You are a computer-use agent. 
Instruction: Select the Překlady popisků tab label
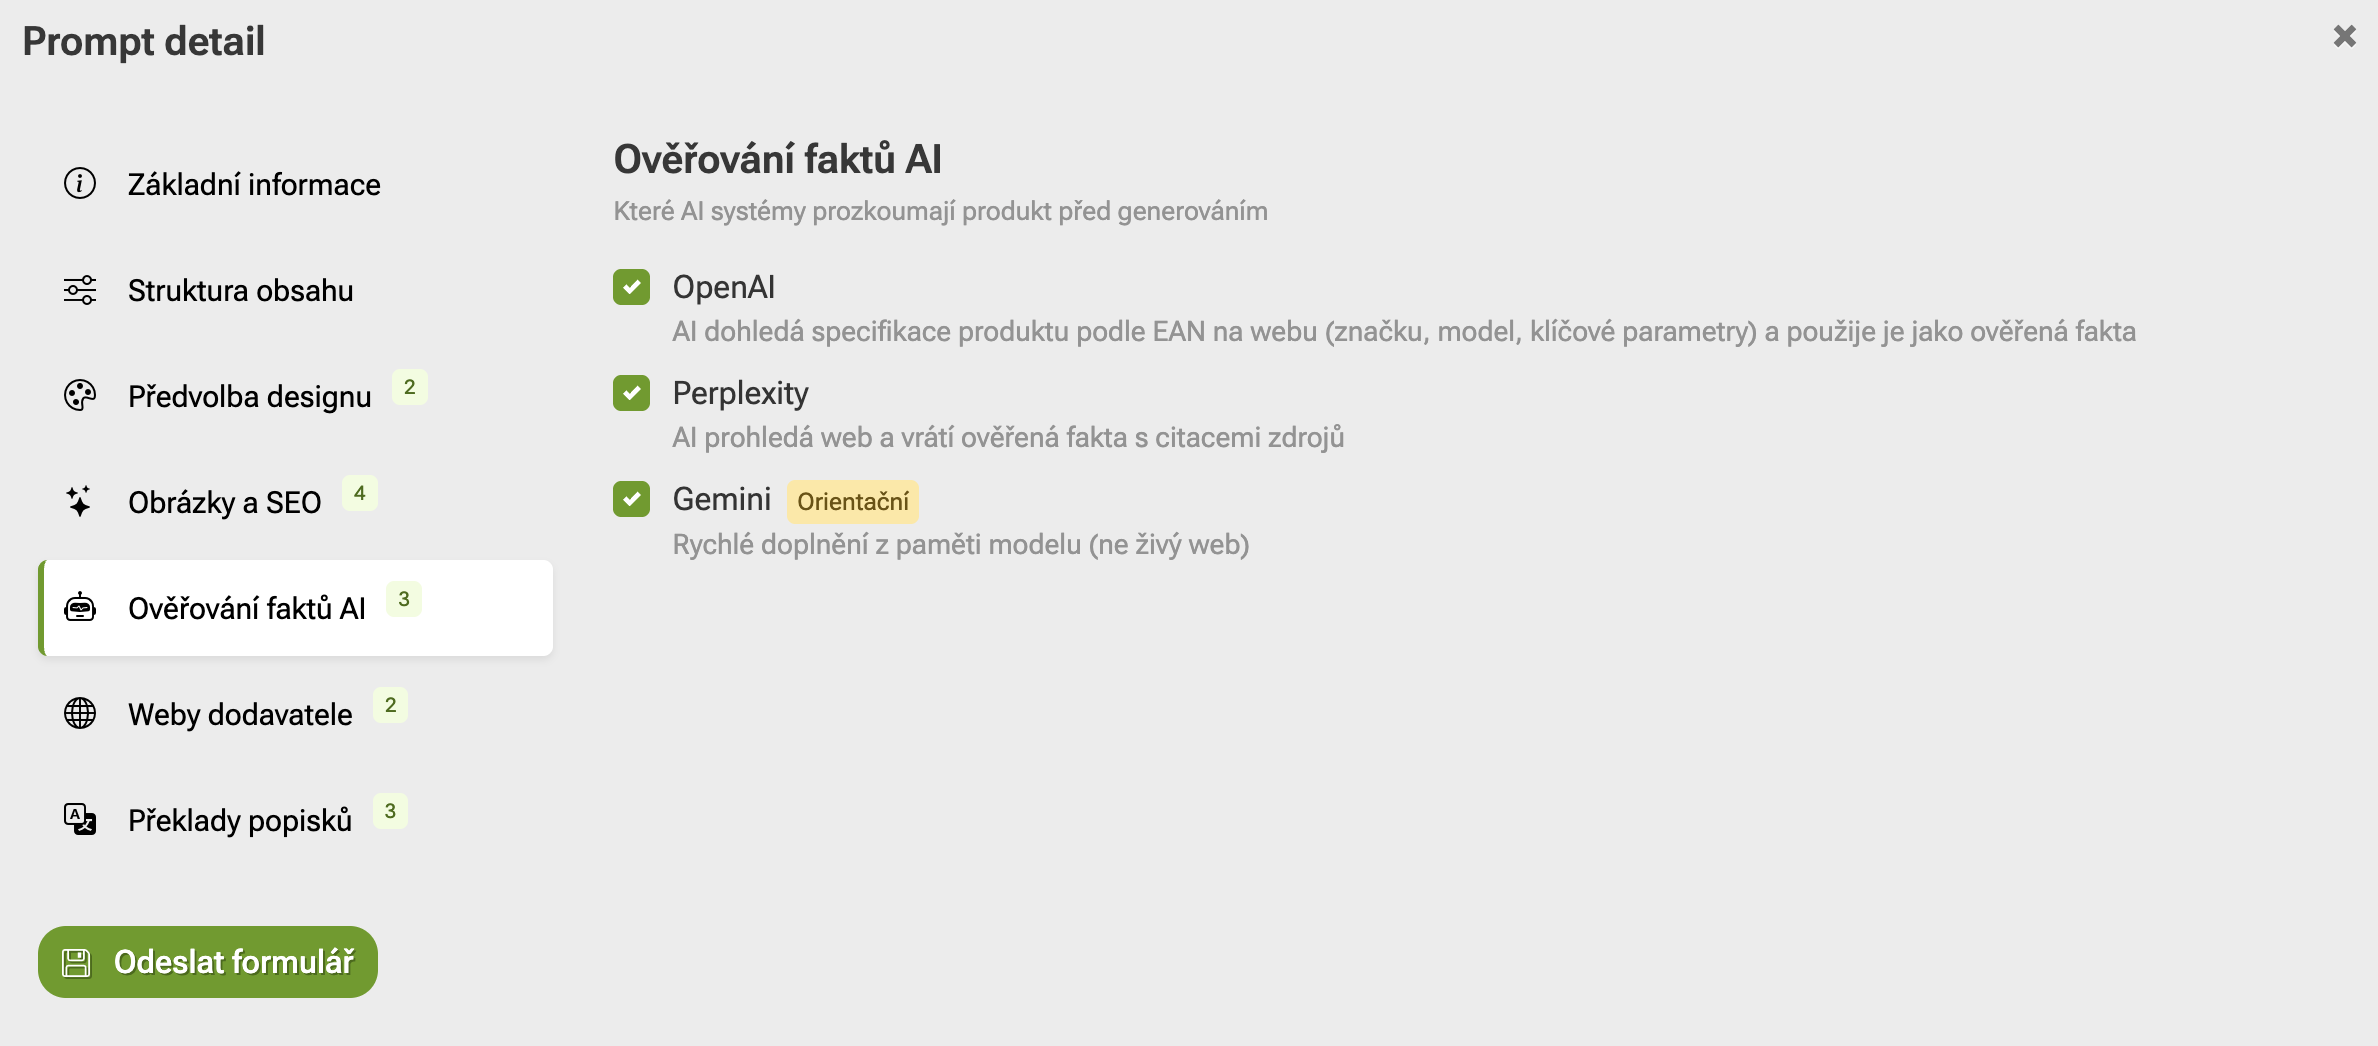point(240,821)
